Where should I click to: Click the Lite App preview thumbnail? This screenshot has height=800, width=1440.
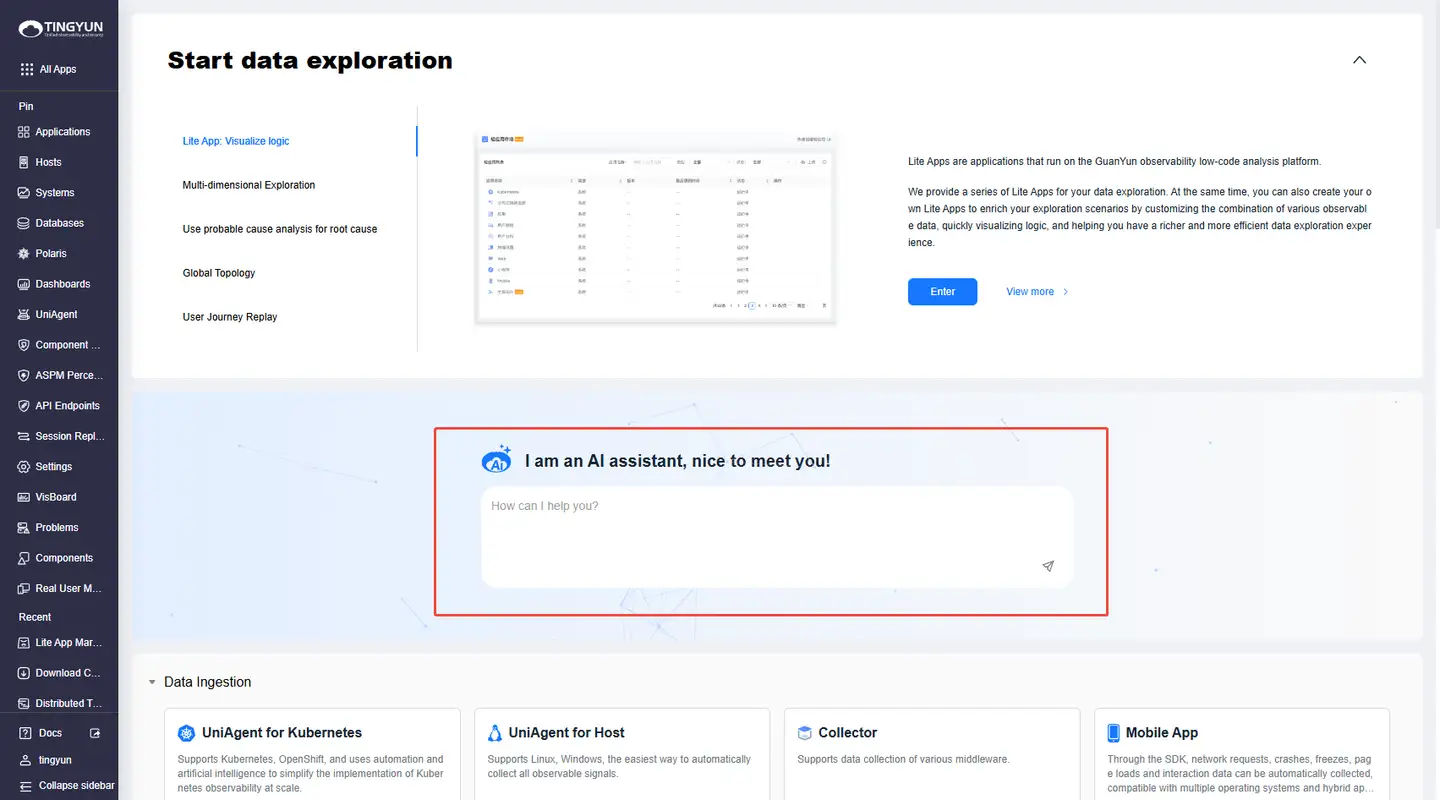pyautogui.click(x=655, y=225)
